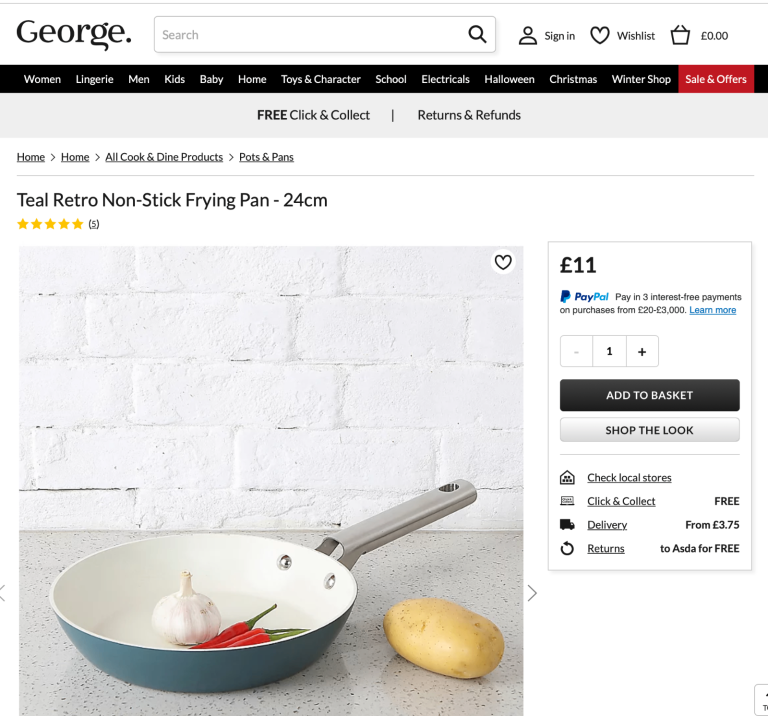Show next product image with right chevron

click(532, 593)
